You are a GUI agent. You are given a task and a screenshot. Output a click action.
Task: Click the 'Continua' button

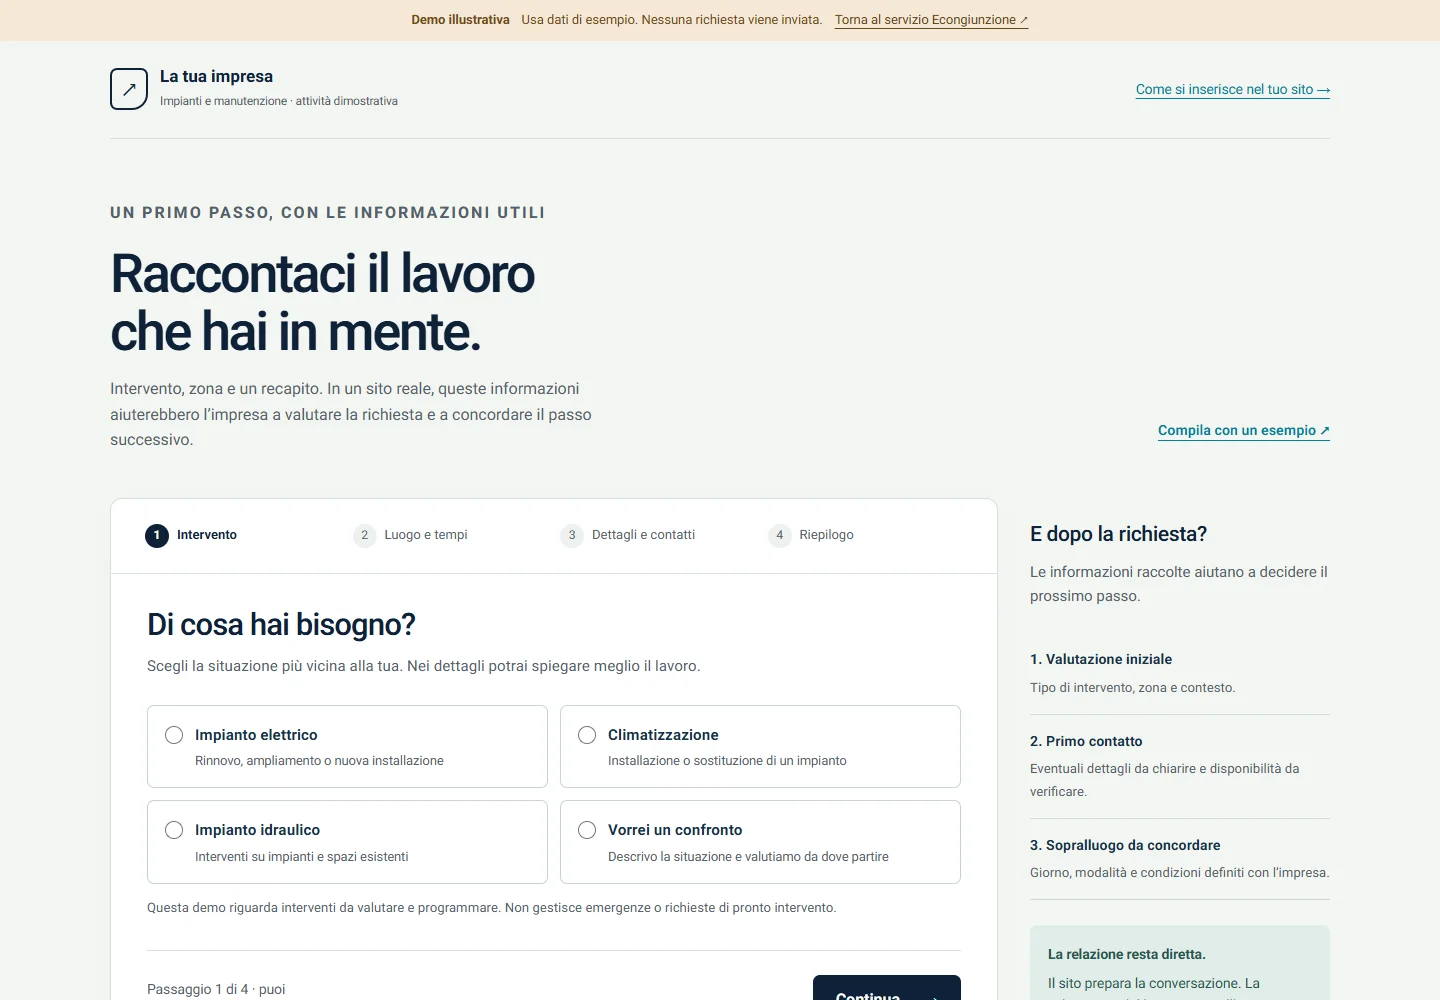coord(887,990)
